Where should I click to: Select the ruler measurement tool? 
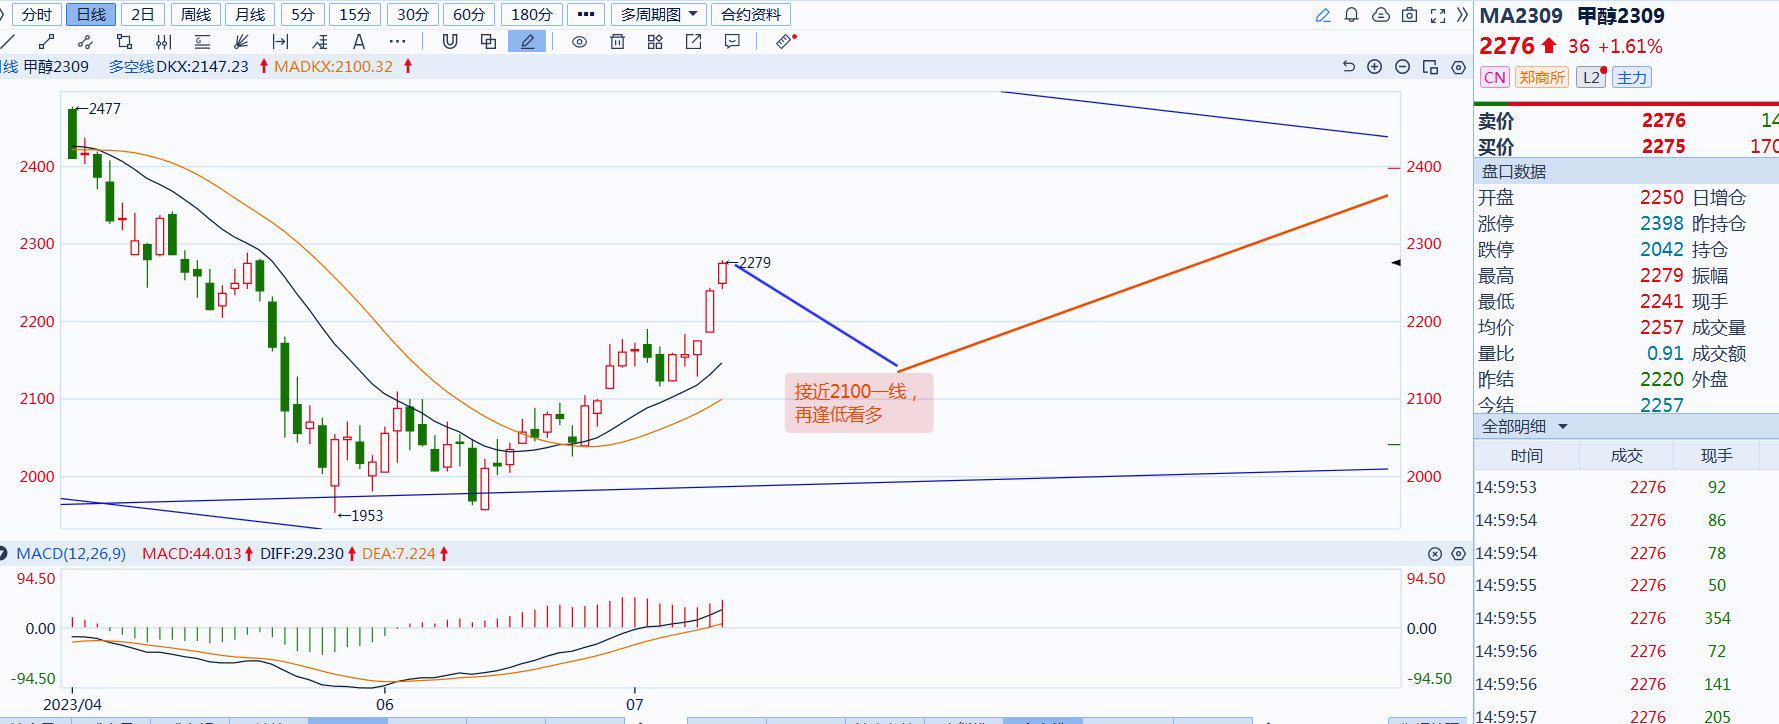tap(786, 42)
